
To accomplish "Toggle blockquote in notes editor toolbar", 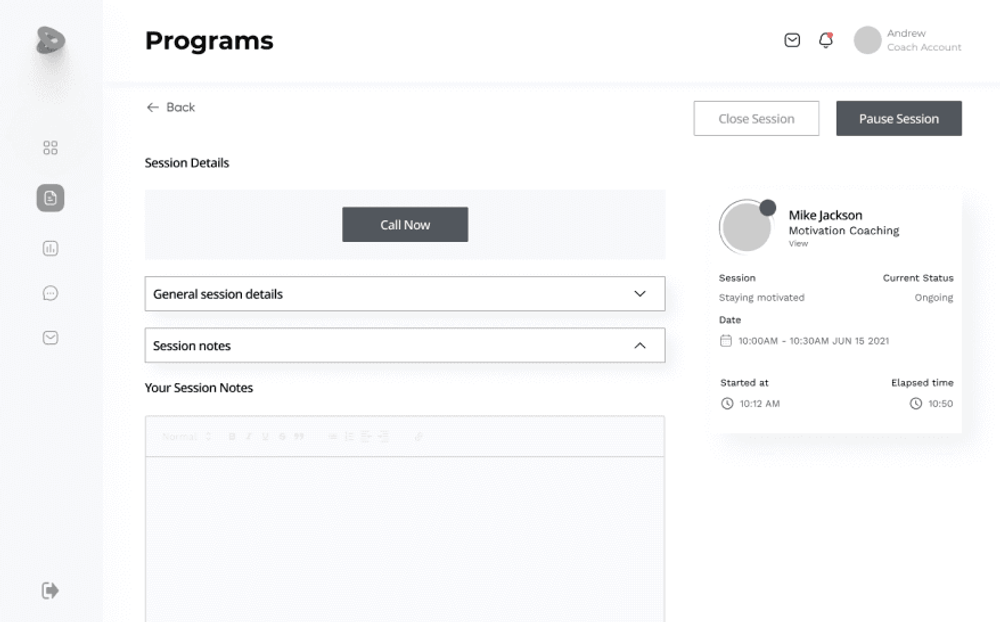I will (x=298, y=436).
